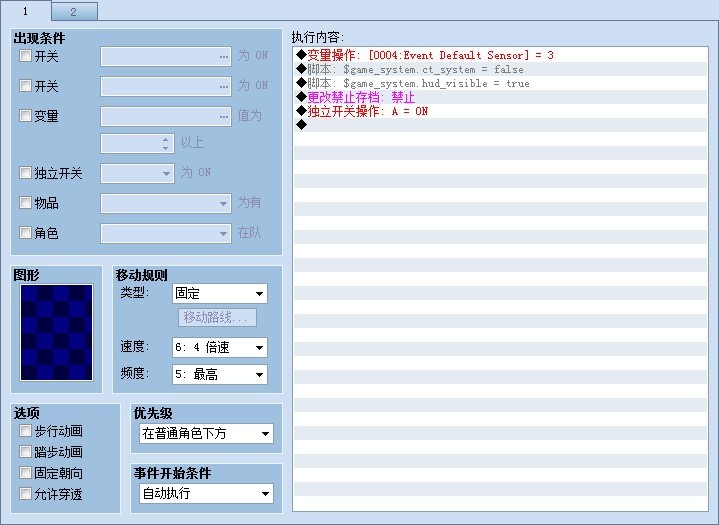Select the ct_system = false script line
Viewport: 719px width, 525px height.
click(x=500, y=69)
